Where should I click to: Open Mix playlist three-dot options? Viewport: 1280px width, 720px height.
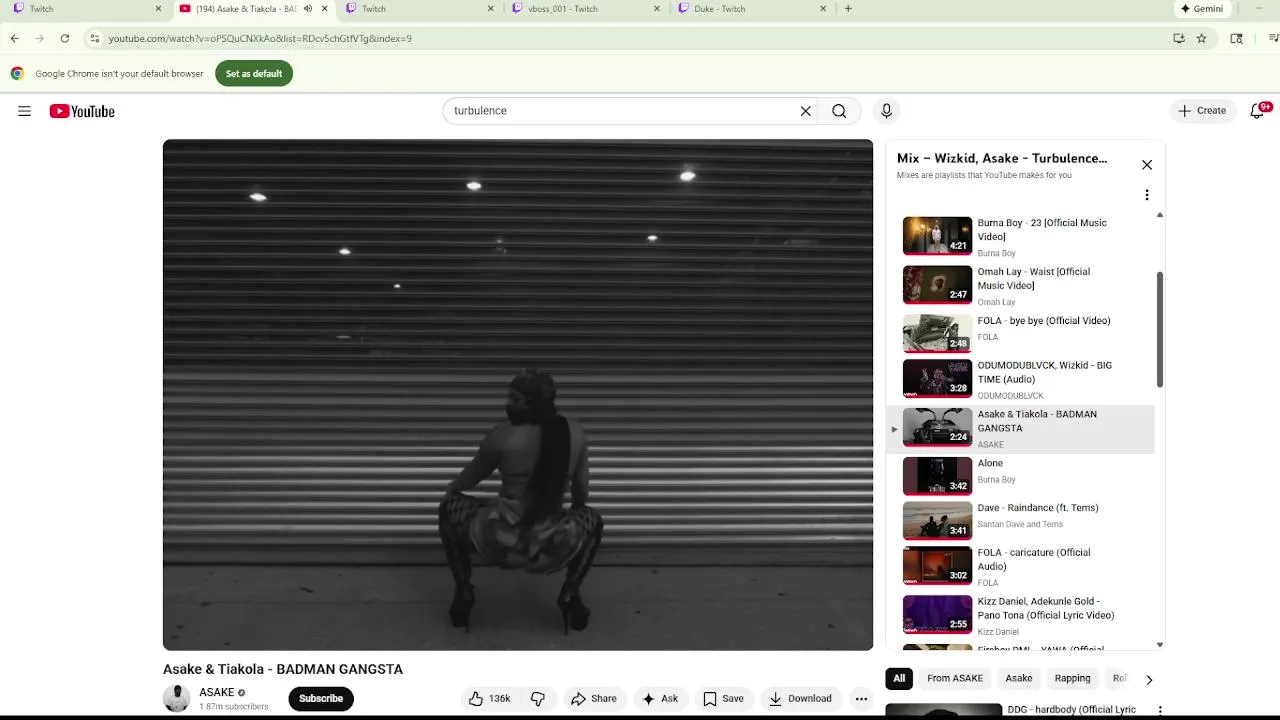[x=1147, y=195]
